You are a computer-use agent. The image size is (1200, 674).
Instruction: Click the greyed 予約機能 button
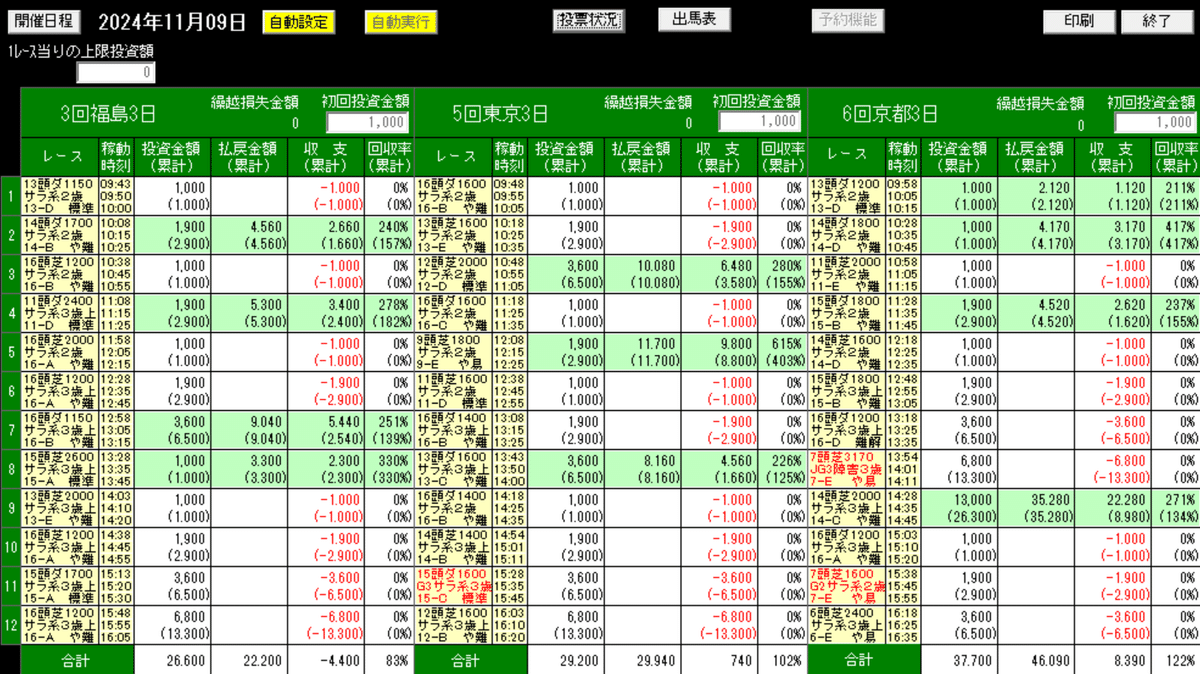[x=846, y=20]
